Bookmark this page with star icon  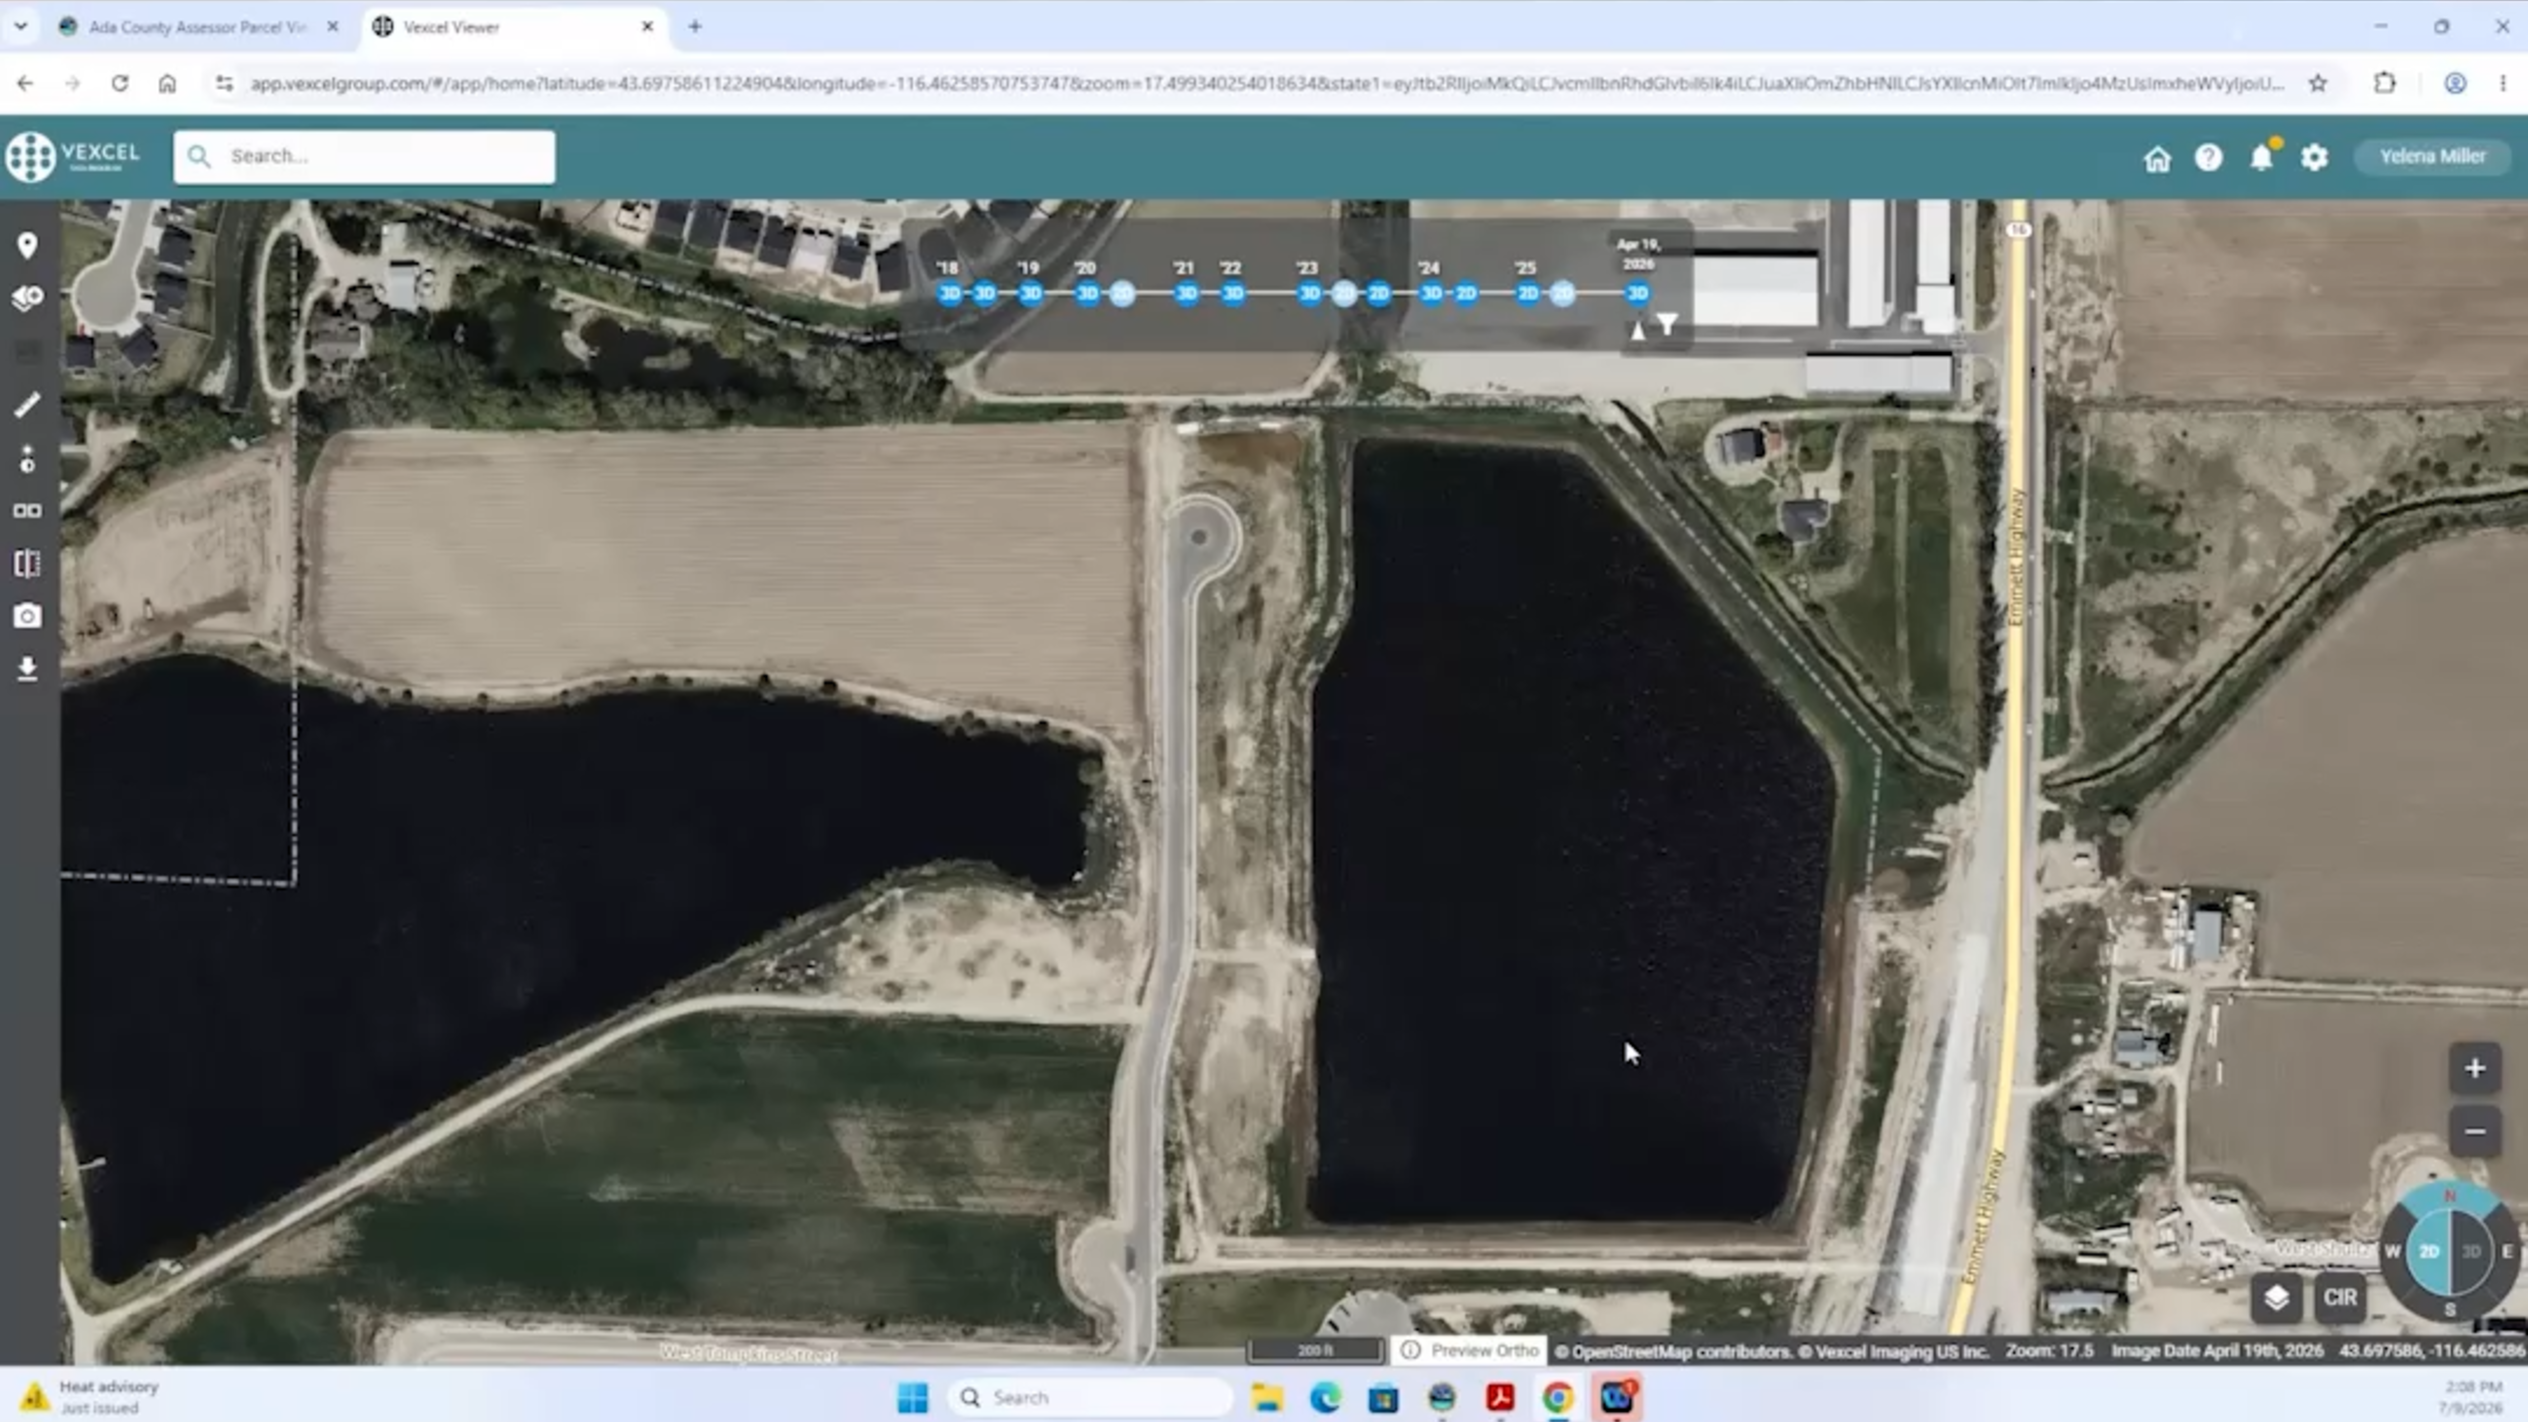click(2318, 83)
